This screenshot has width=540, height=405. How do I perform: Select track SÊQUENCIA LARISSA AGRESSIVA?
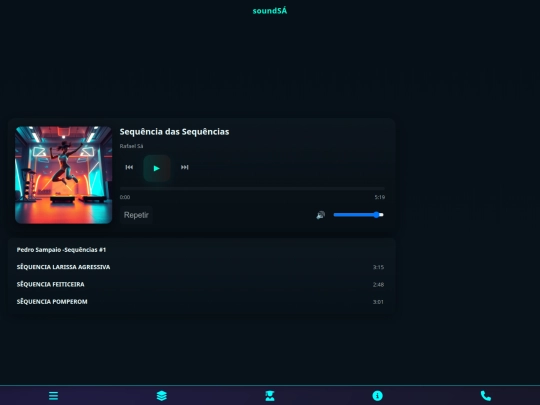(x=200, y=267)
